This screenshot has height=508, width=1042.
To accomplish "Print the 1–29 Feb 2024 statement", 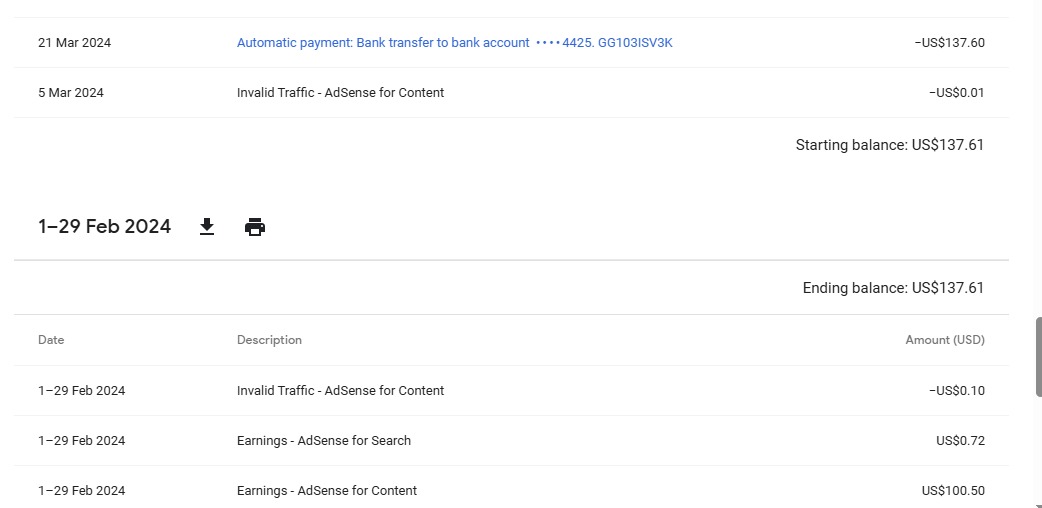I will pyautogui.click(x=255, y=227).
